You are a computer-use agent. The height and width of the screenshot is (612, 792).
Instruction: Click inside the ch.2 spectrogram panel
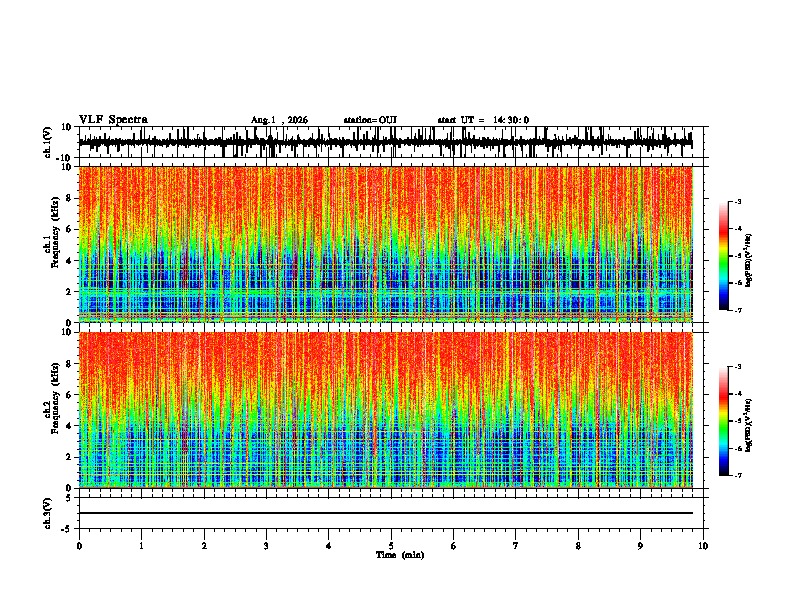tap(385, 410)
